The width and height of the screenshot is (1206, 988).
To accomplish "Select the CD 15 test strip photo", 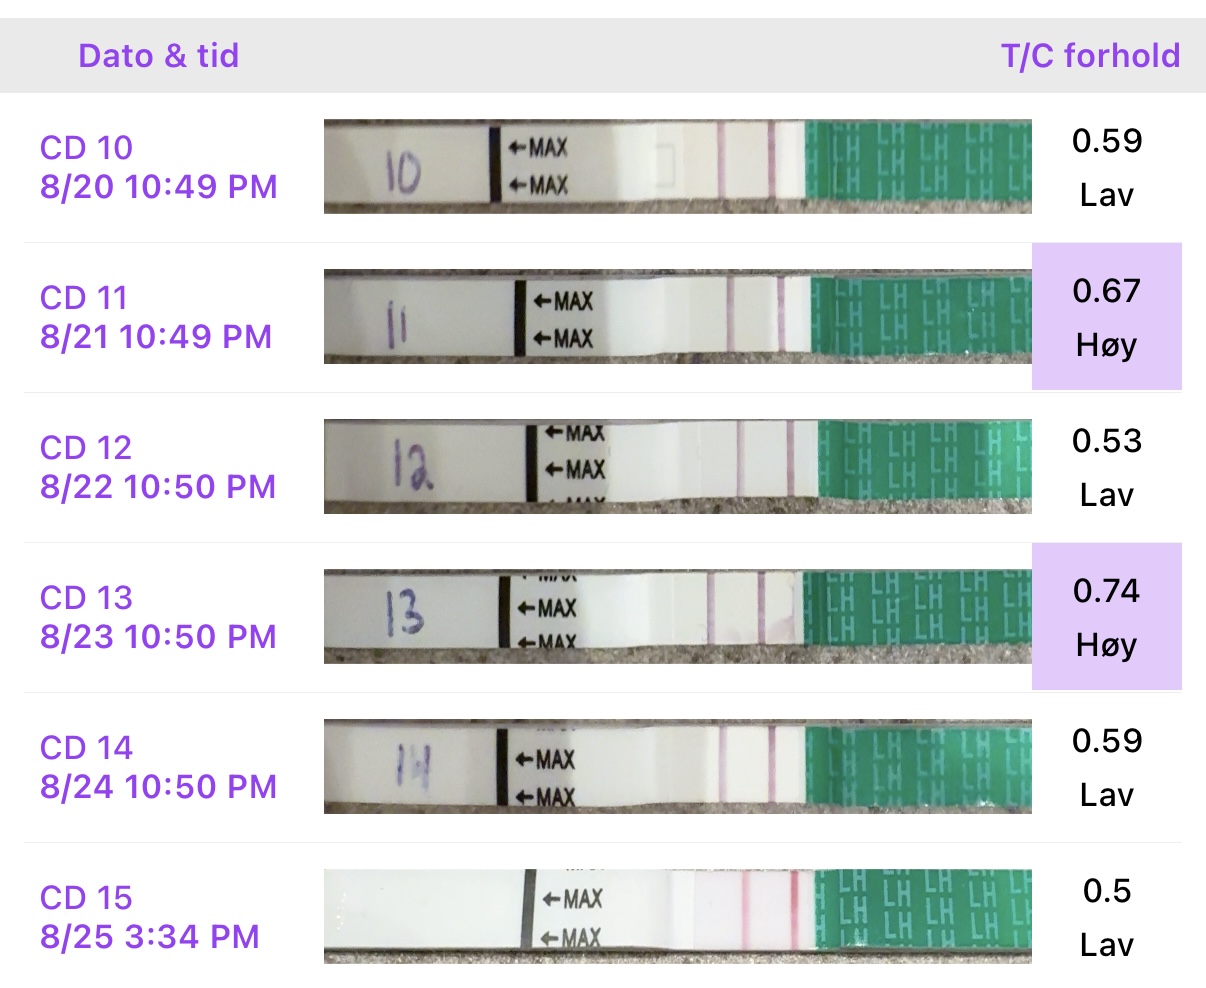I will click(677, 917).
